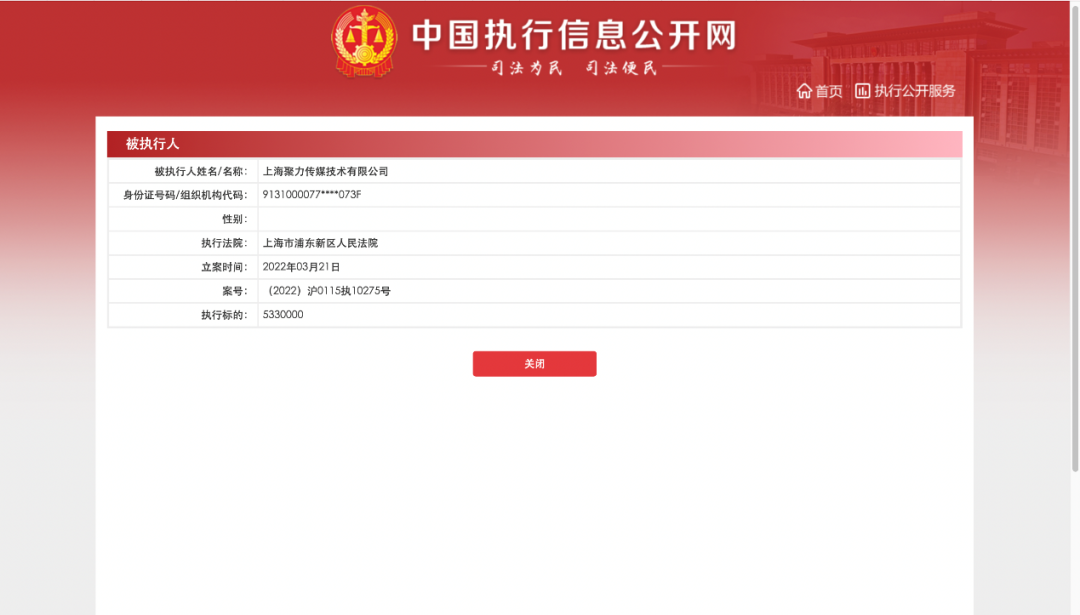
Task: Click the 案号 label
Action: pos(234,291)
